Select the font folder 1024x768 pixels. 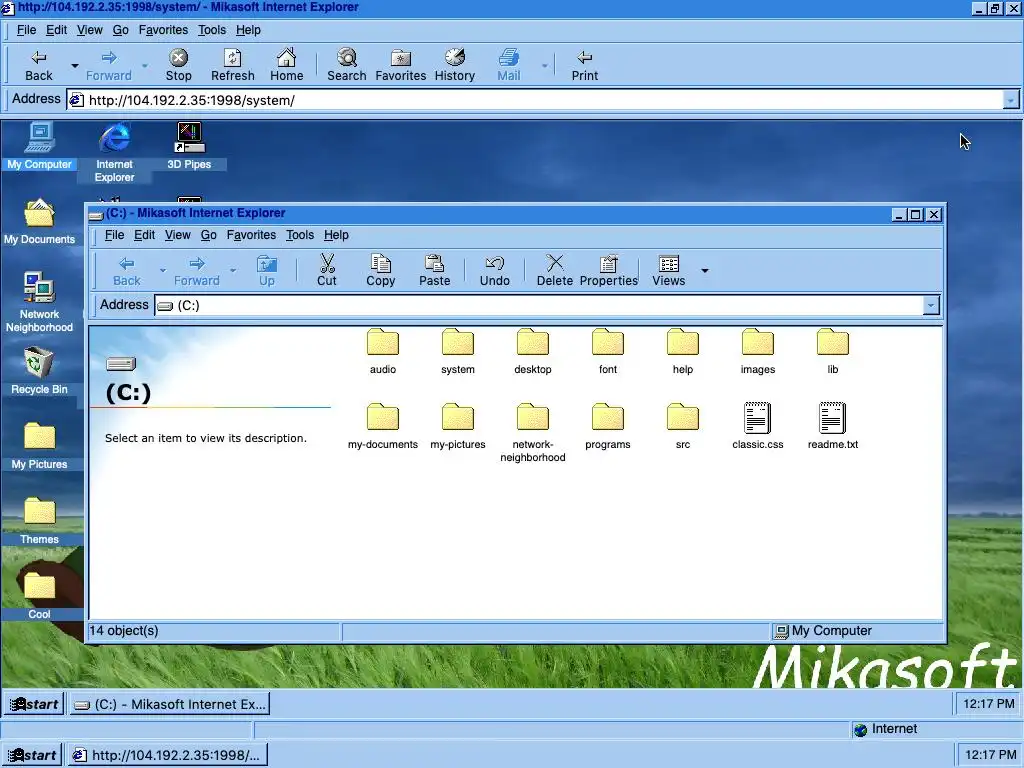point(608,351)
